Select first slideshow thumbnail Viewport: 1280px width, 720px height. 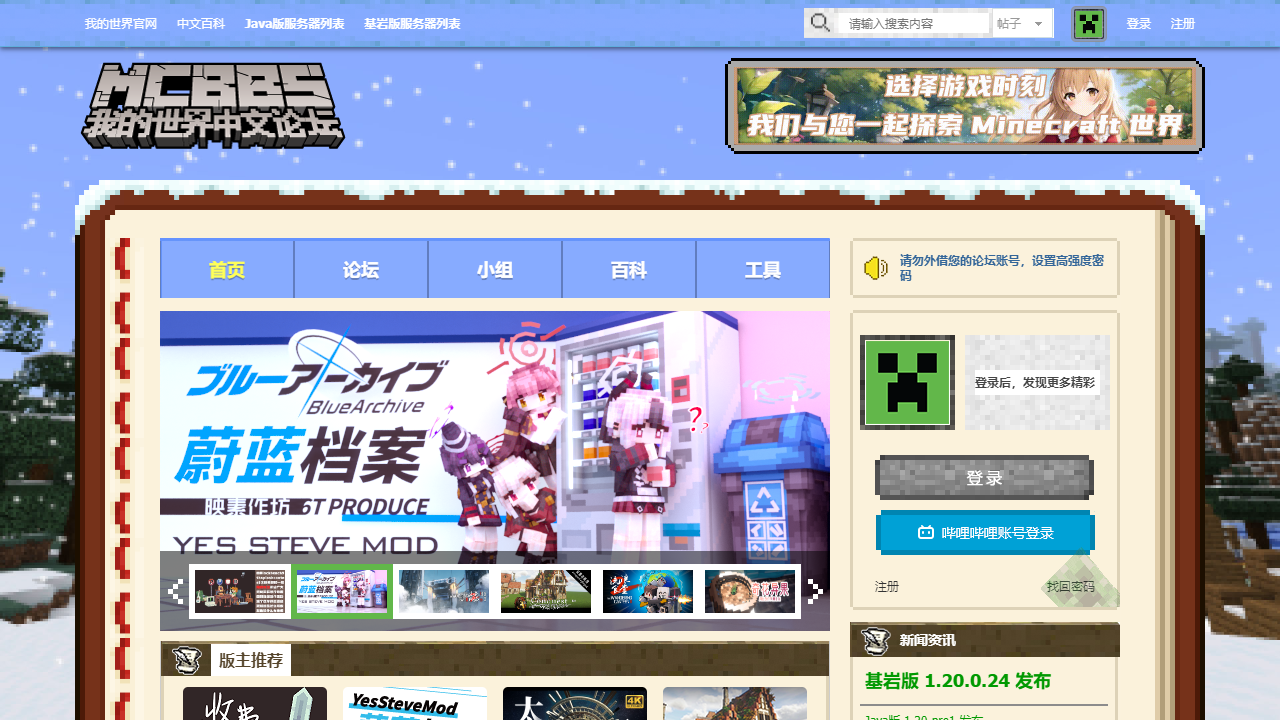point(240,592)
